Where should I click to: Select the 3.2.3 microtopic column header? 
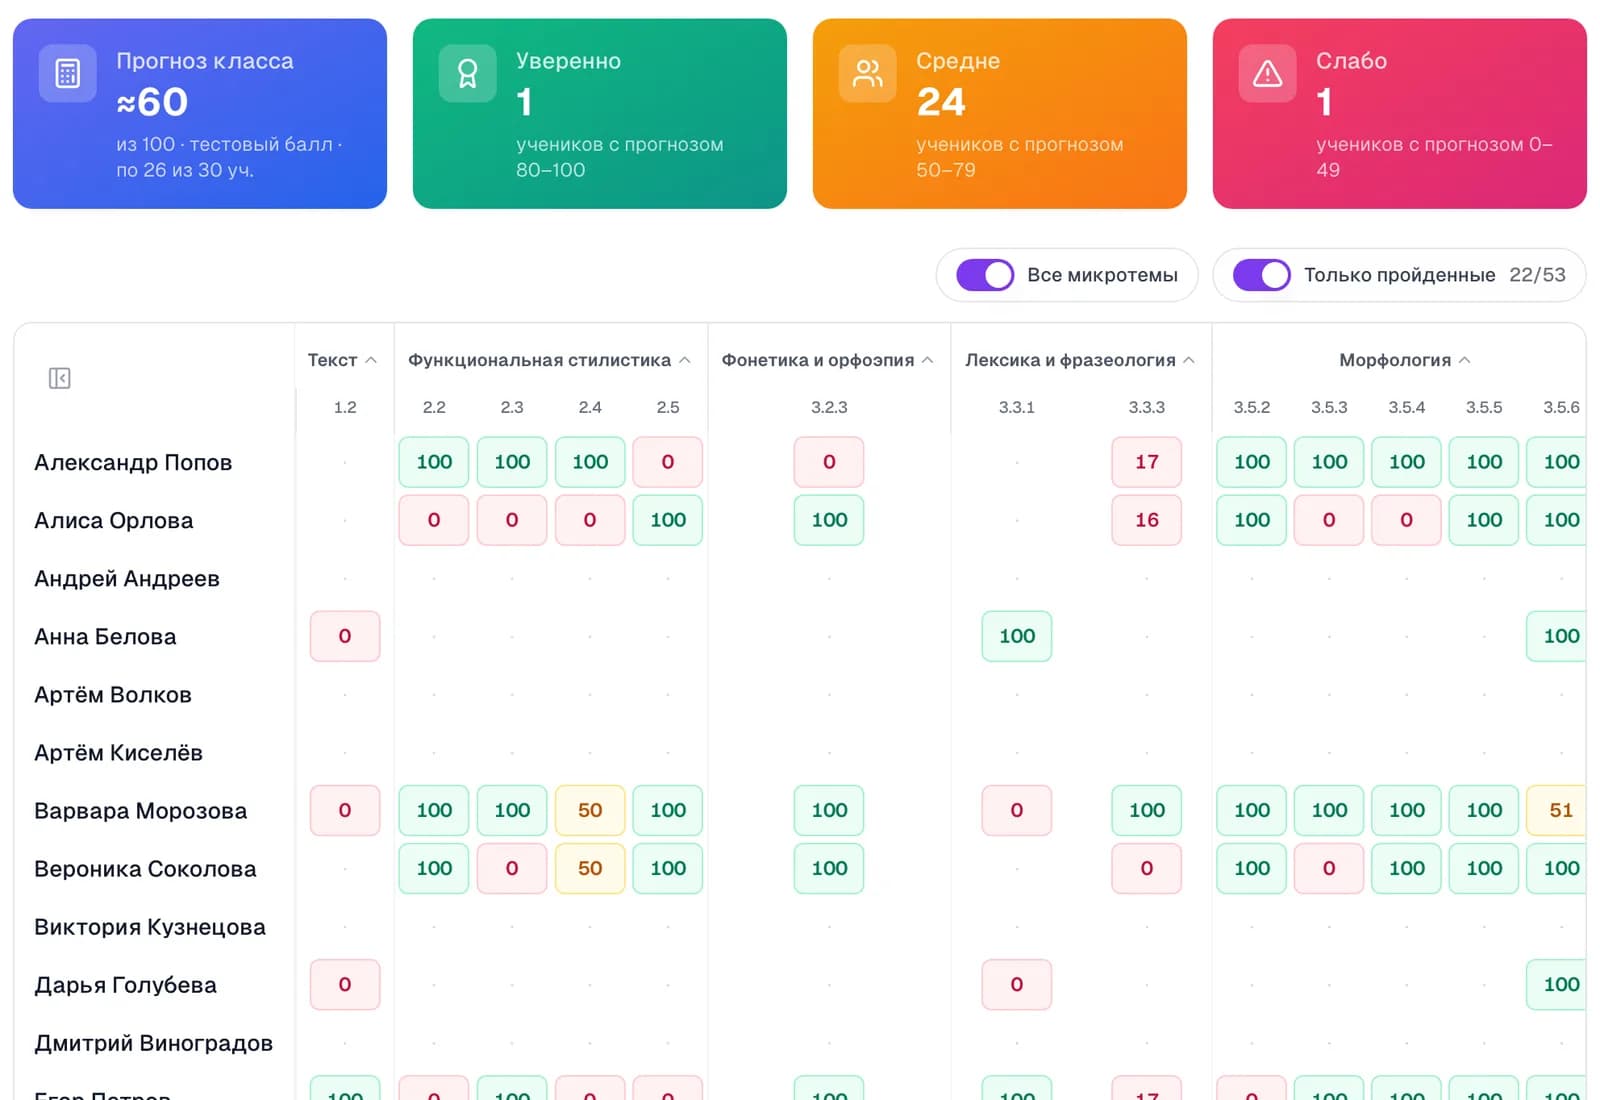pos(829,407)
